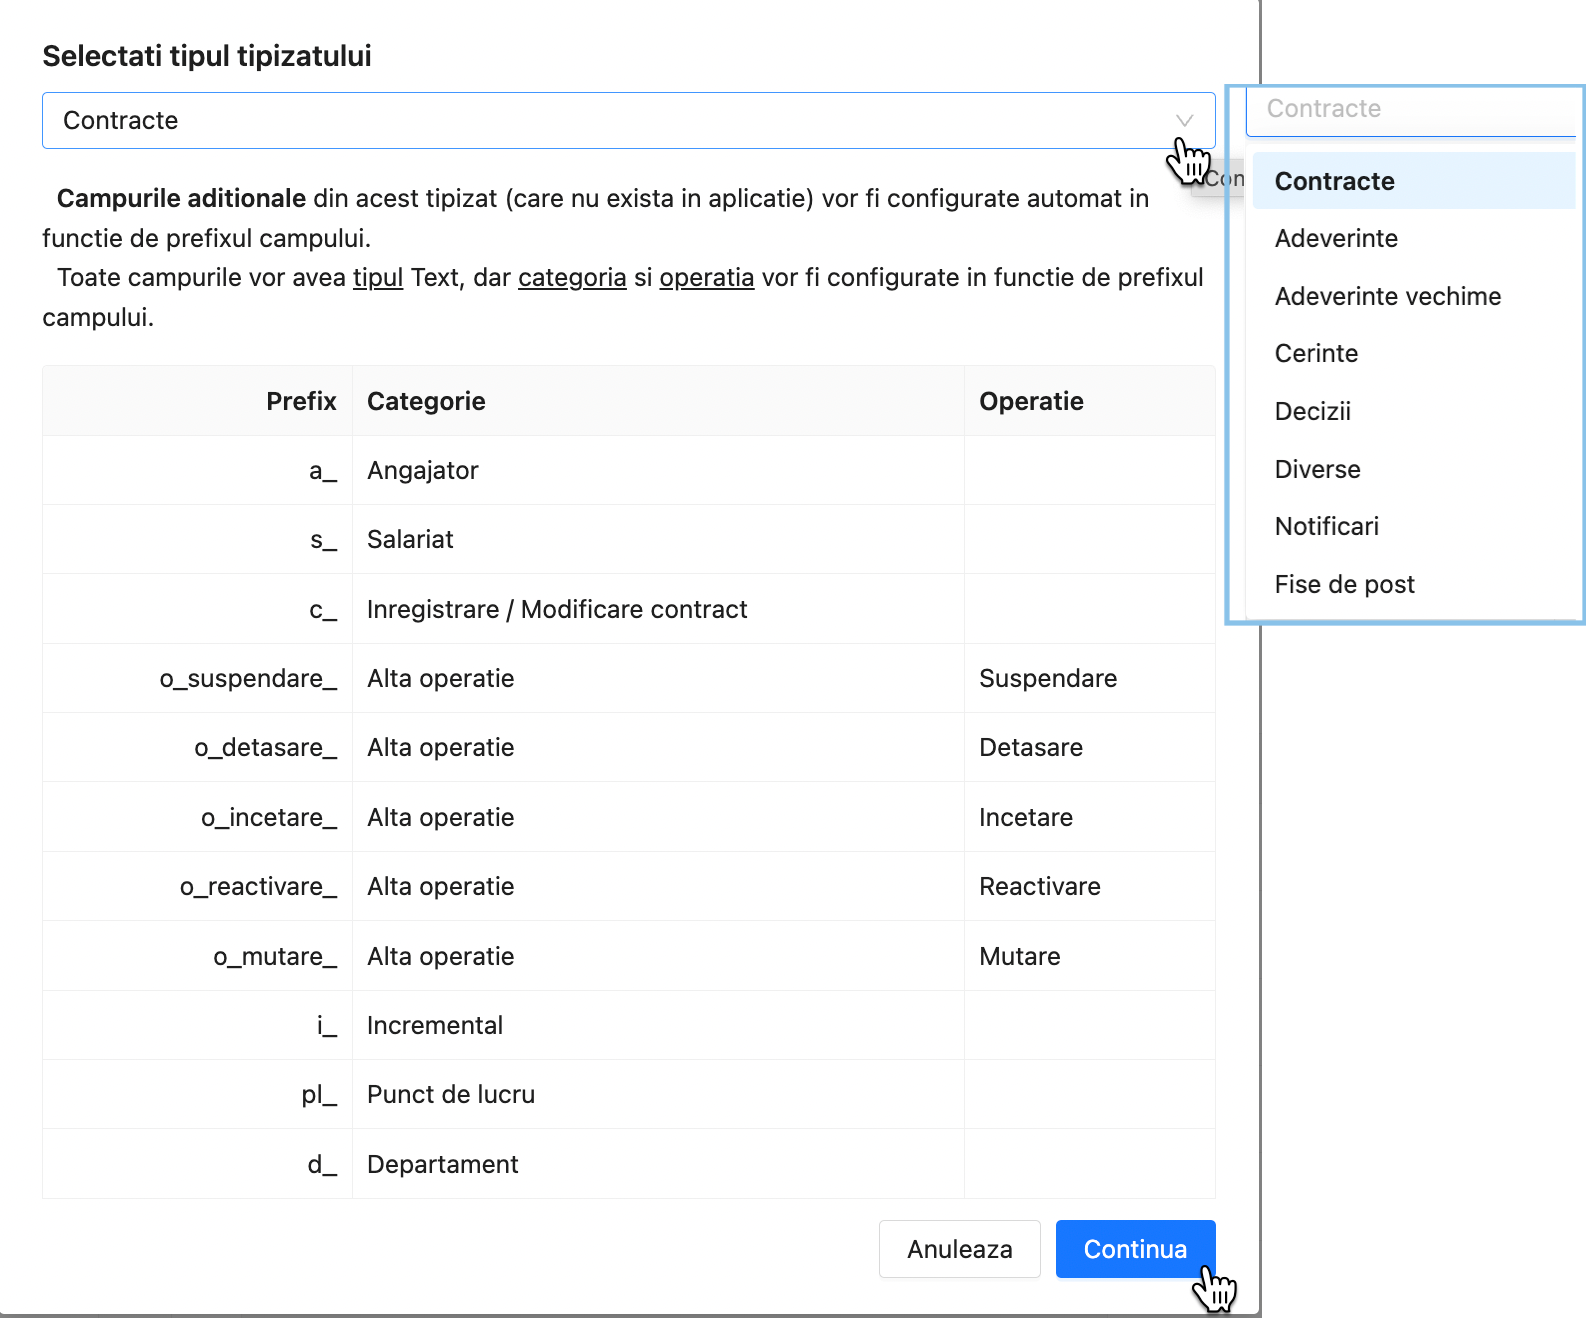
Task: Click the Mutare operation cell
Action: click(1090, 956)
